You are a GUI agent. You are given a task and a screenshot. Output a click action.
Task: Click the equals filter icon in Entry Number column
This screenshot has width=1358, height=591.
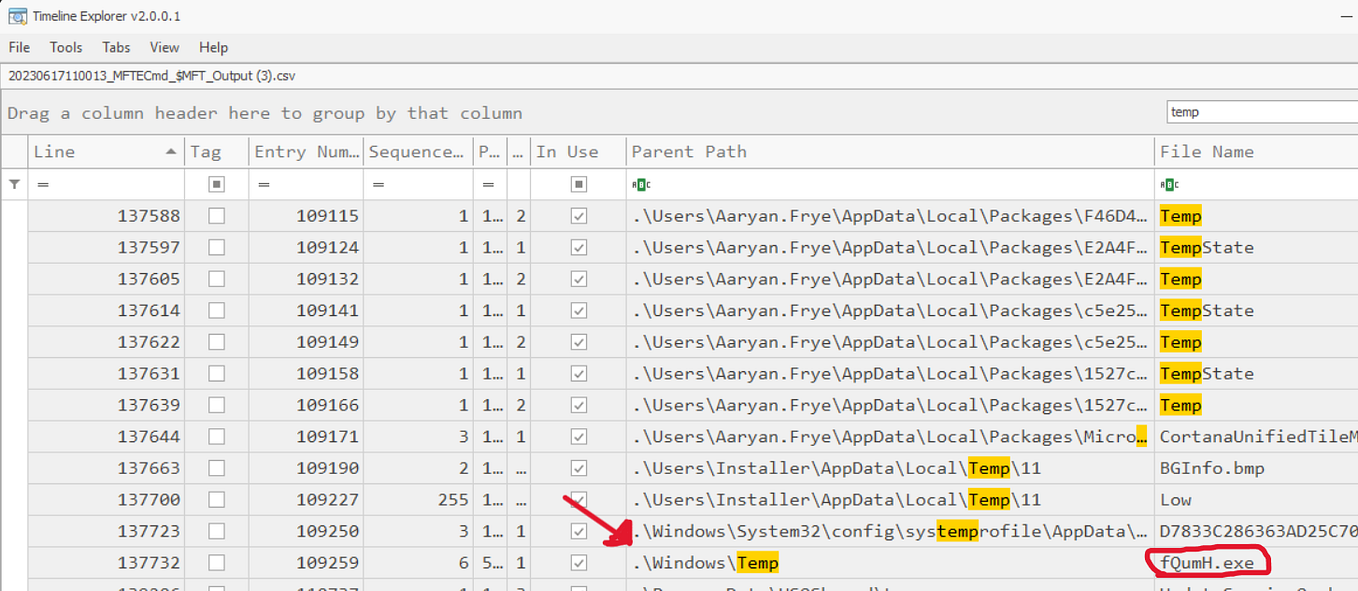tap(262, 184)
